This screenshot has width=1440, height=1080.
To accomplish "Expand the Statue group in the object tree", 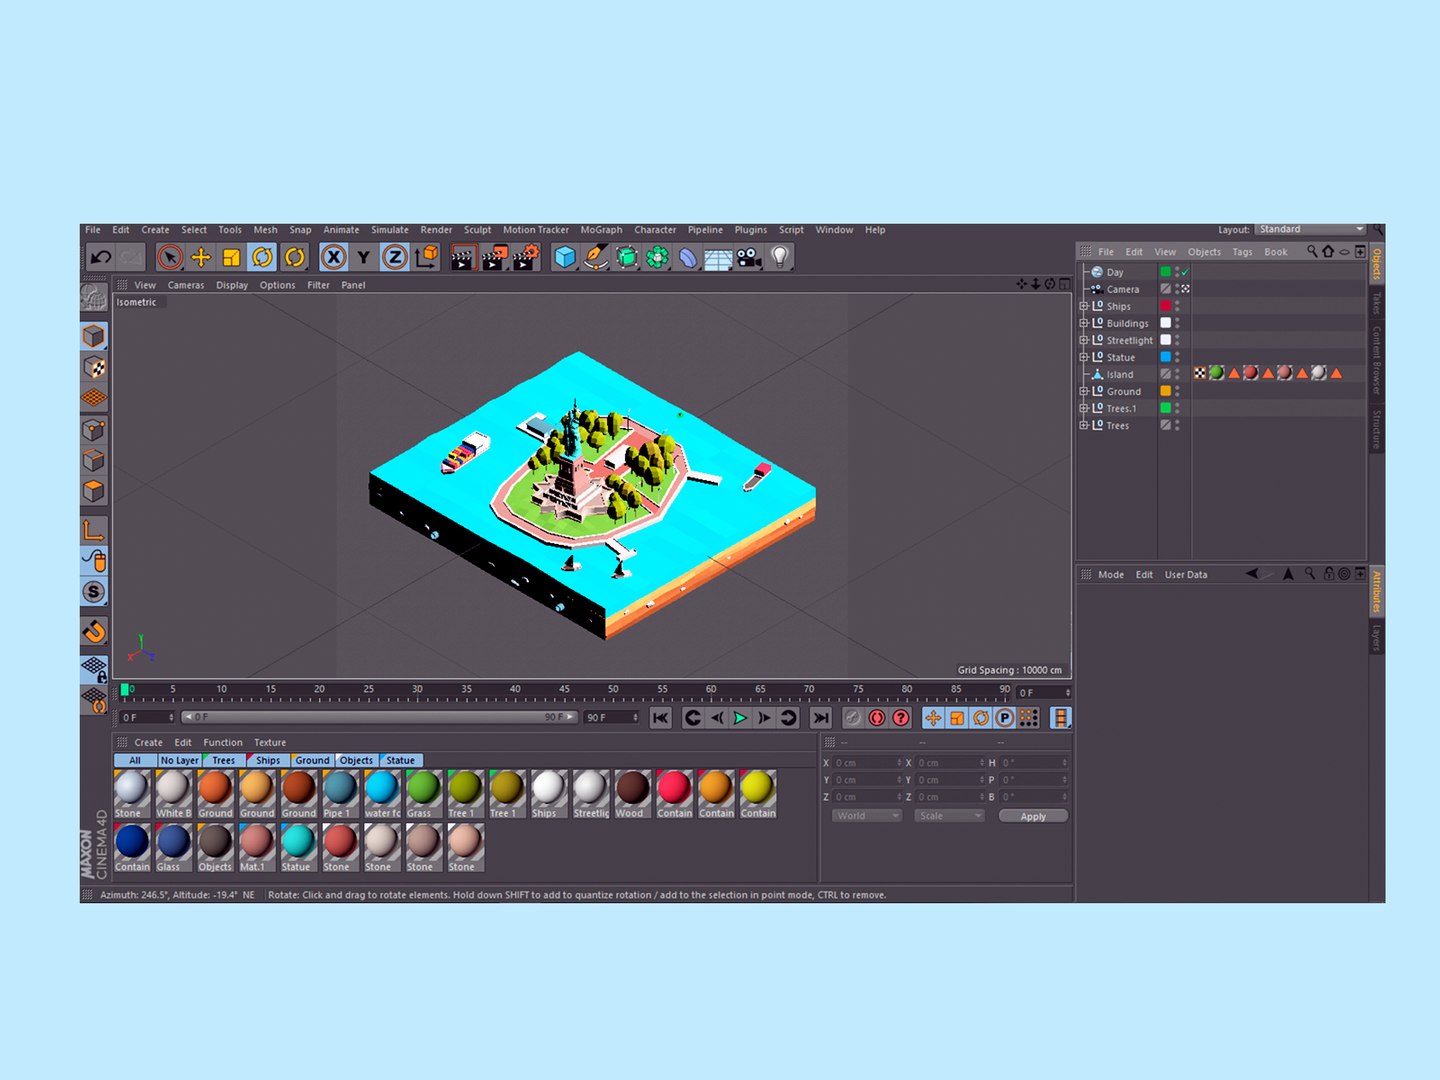I will click(1084, 357).
